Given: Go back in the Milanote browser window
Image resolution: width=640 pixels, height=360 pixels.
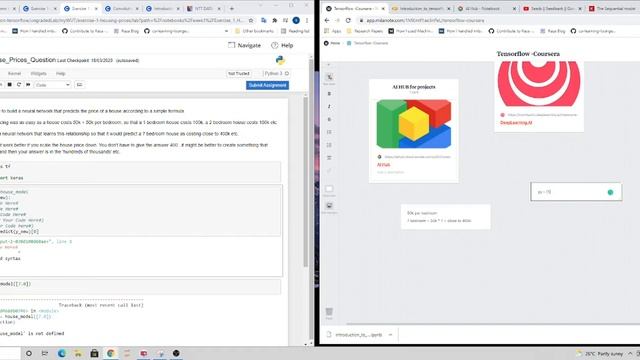Looking at the screenshot, I should click(327, 20).
